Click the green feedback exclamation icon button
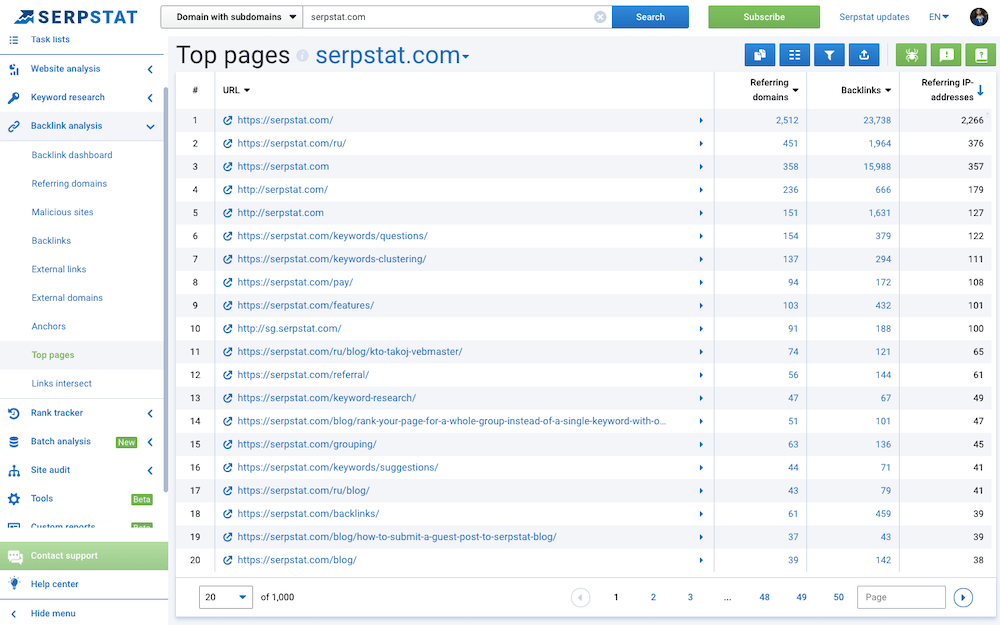This screenshot has width=1000, height=625. pos(946,55)
